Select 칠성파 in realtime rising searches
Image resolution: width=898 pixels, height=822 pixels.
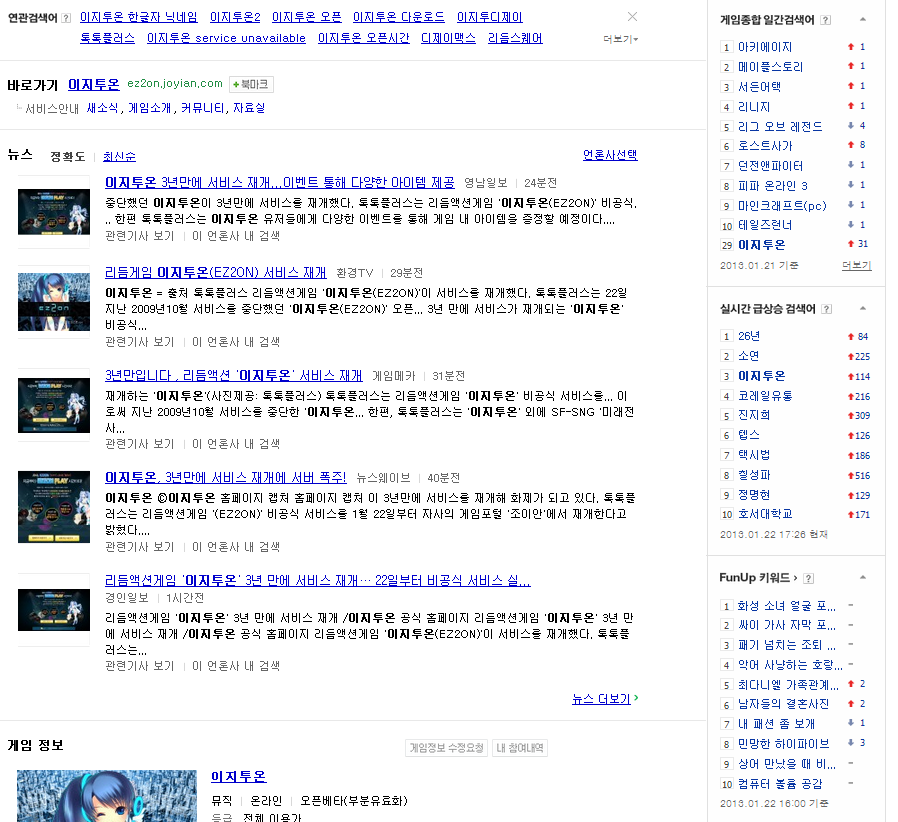(754, 475)
